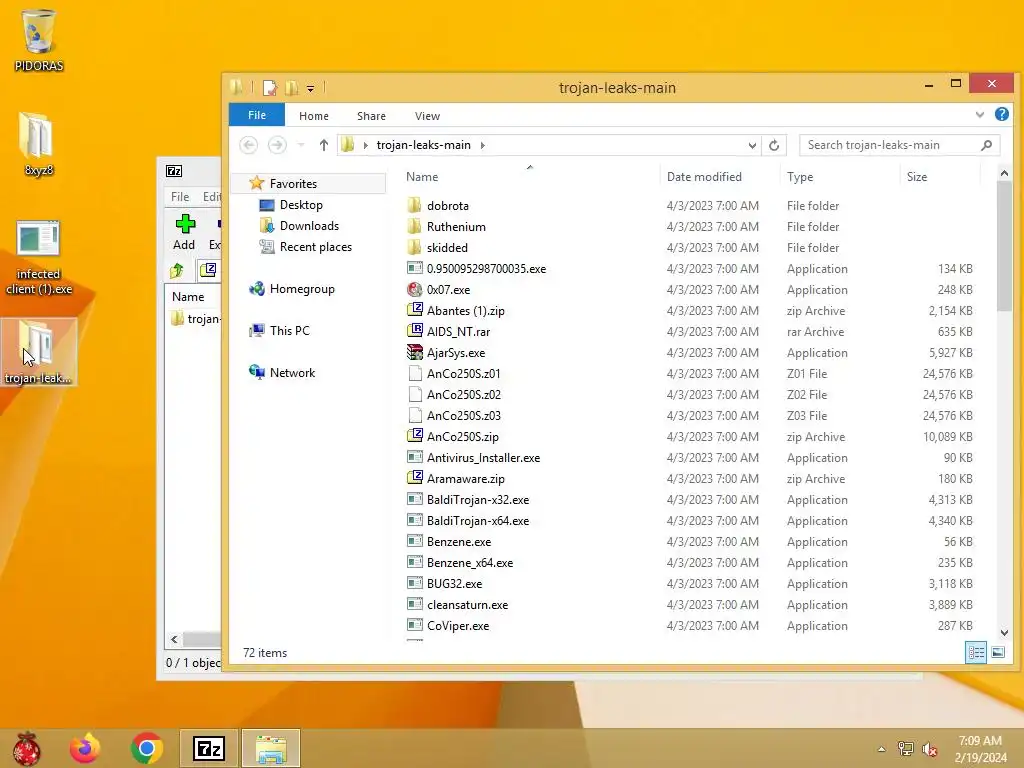Switch to large icons view layout icon
This screenshot has height=768, width=1024.
point(998,652)
